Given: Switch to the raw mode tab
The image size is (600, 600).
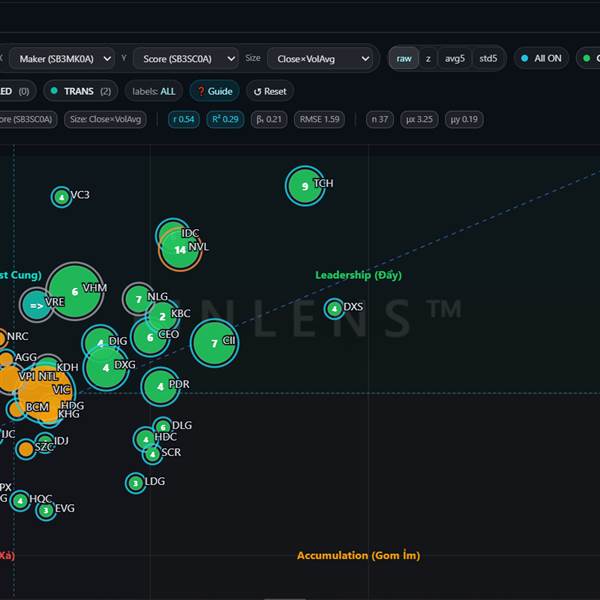Looking at the screenshot, I should pos(404,59).
